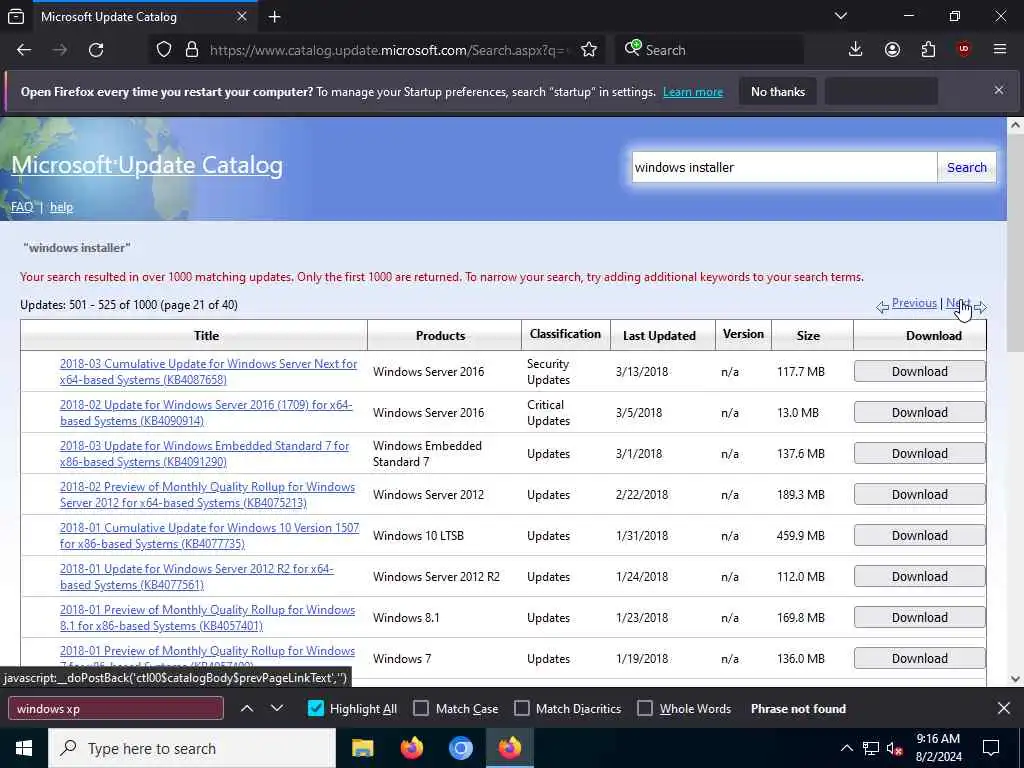Image resolution: width=1024 pixels, height=768 pixels.
Task: Click the right arrow next-page icon
Action: point(980,307)
